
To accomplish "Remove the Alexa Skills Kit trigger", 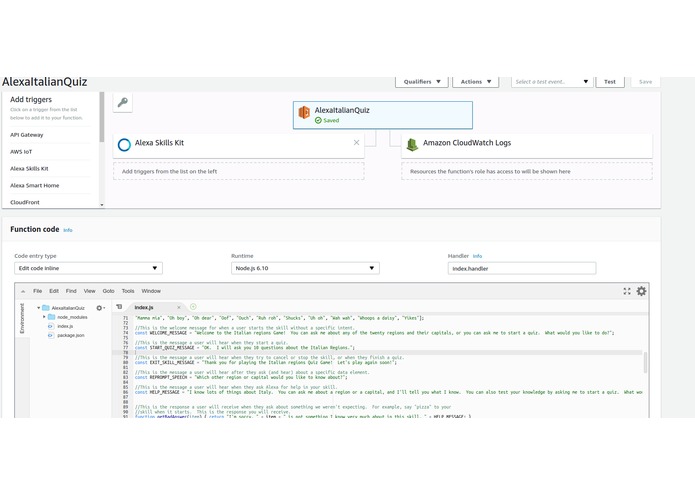I will 356,142.
